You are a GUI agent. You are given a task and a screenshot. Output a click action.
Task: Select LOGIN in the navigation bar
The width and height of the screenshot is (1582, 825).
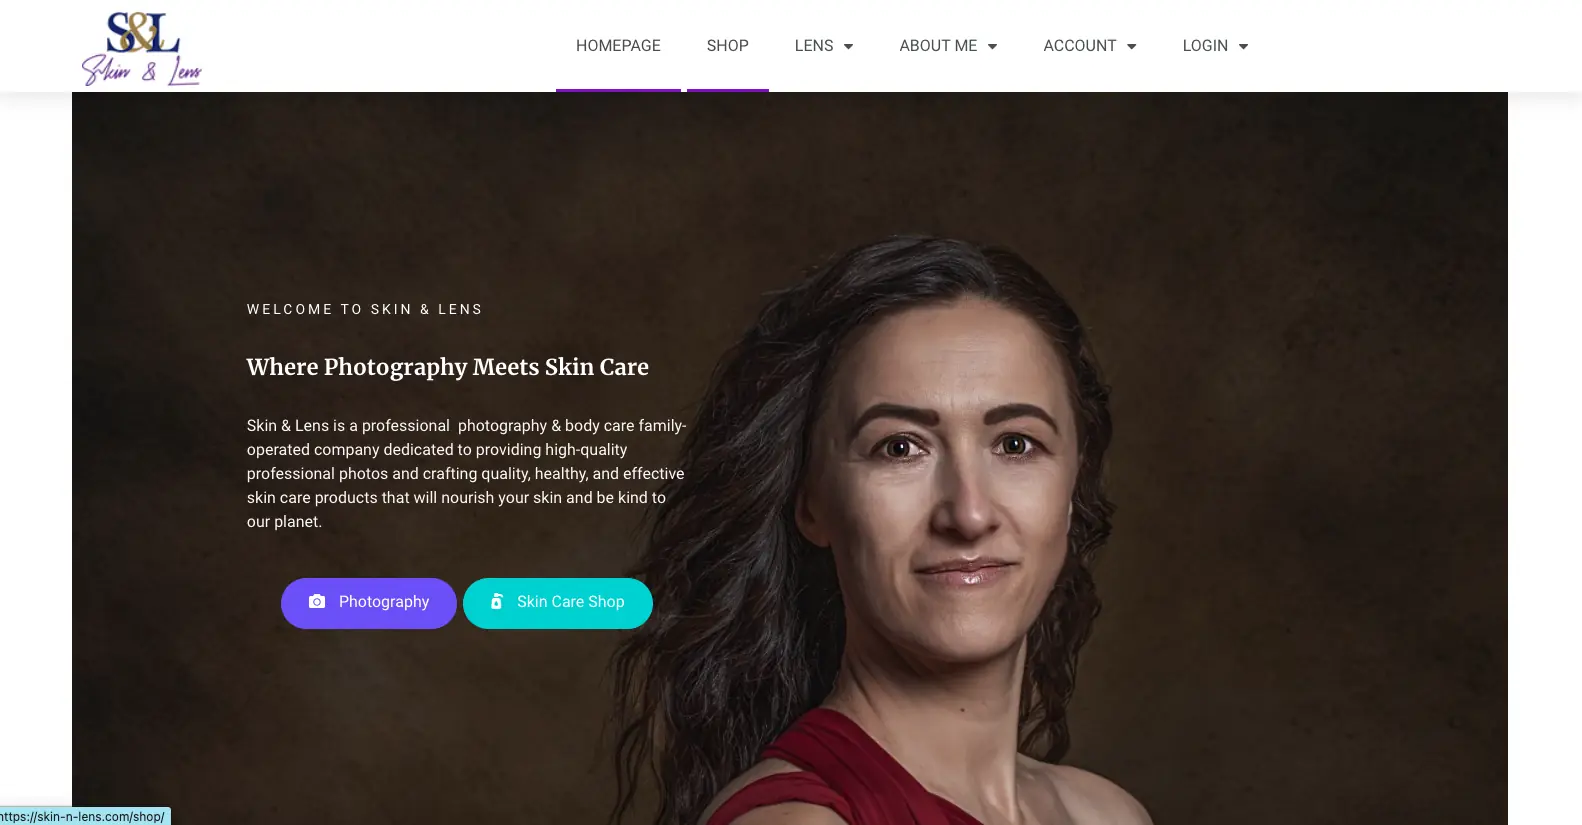click(1205, 46)
